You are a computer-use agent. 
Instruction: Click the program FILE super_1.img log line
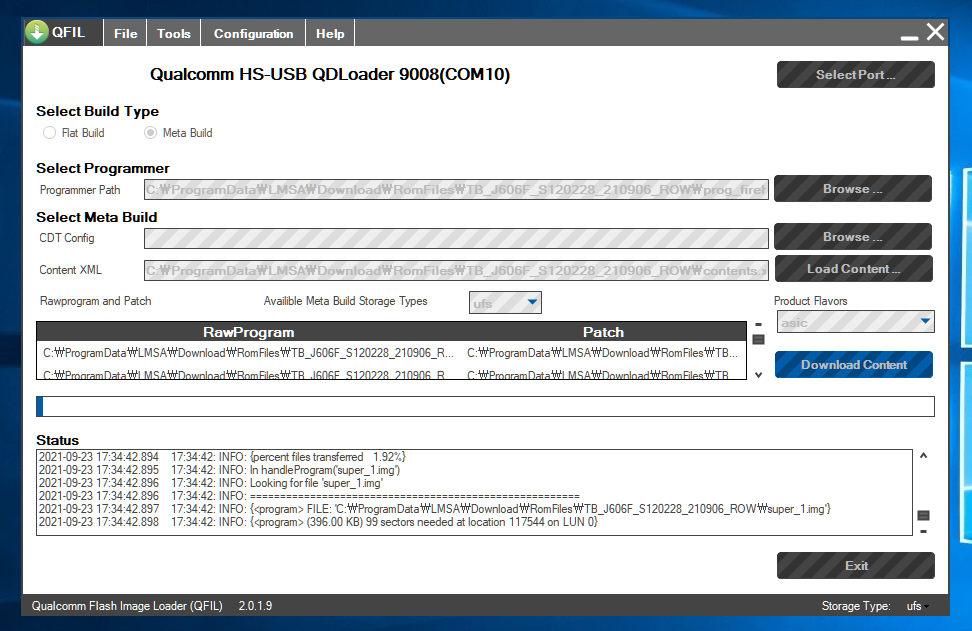(435, 509)
